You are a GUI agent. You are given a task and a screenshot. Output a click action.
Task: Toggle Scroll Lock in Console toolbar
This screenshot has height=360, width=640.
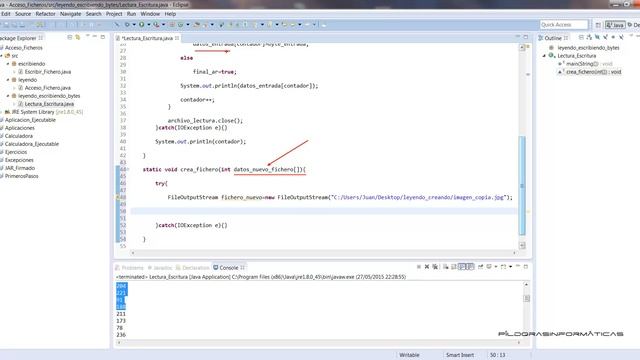(x=453, y=267)
